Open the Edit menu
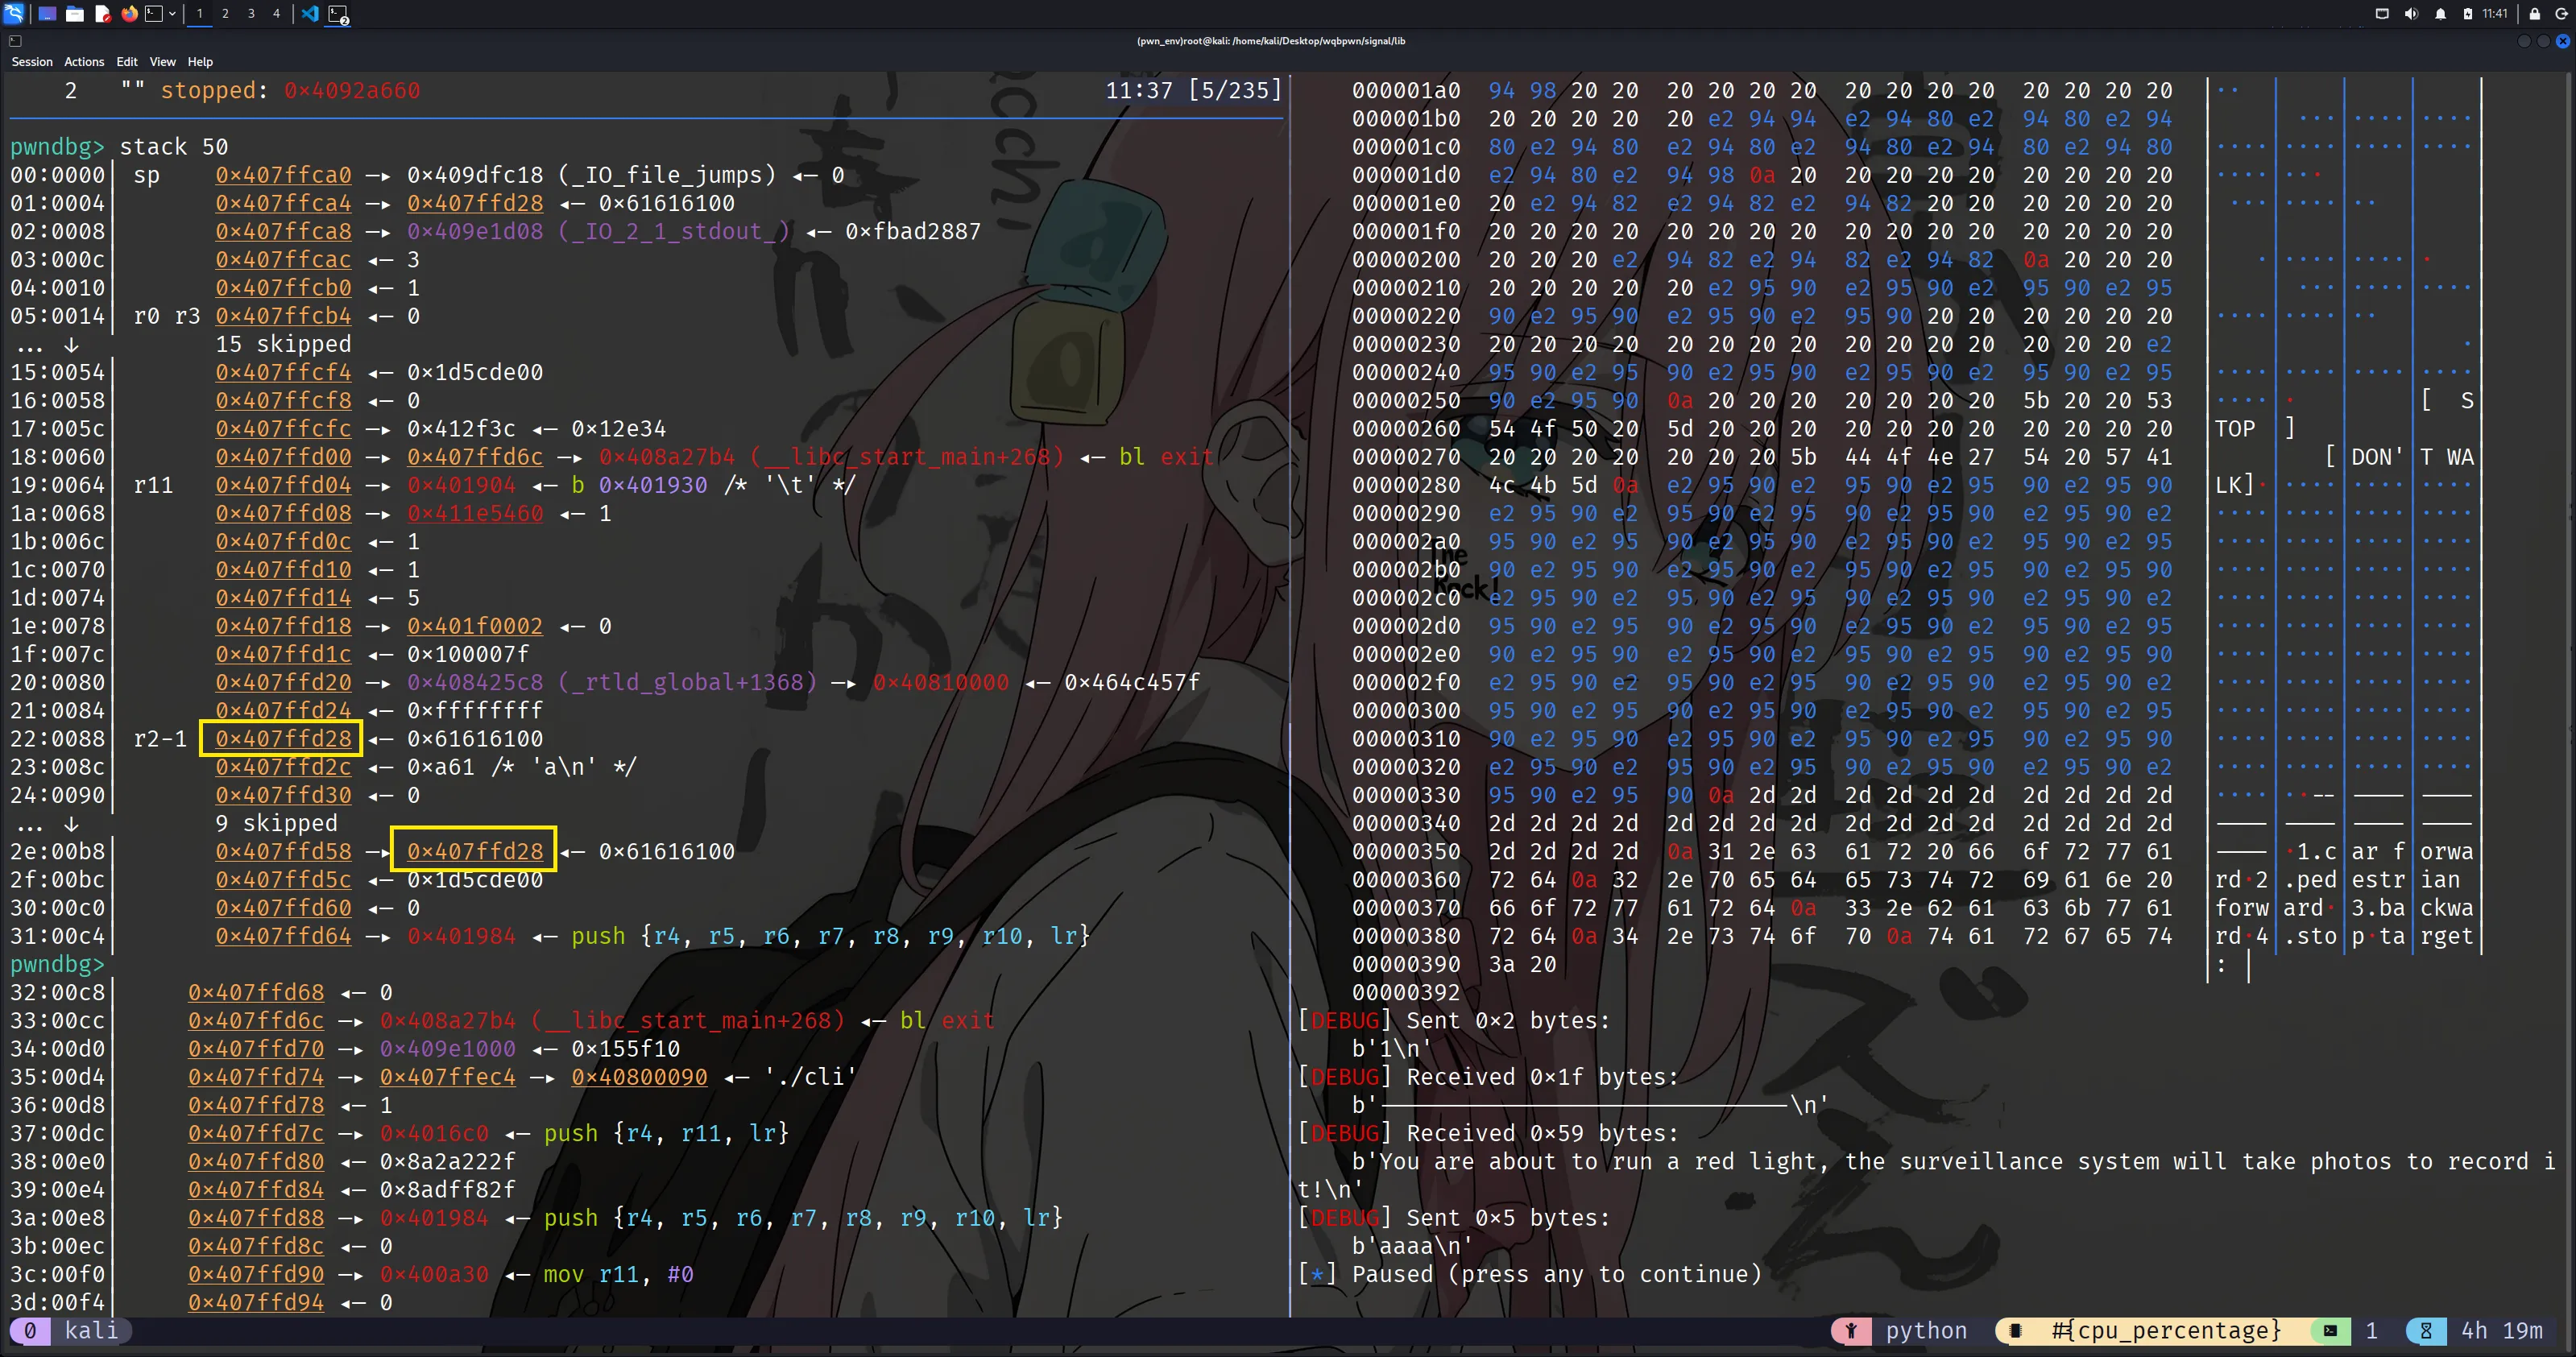 tap(127, 62)
